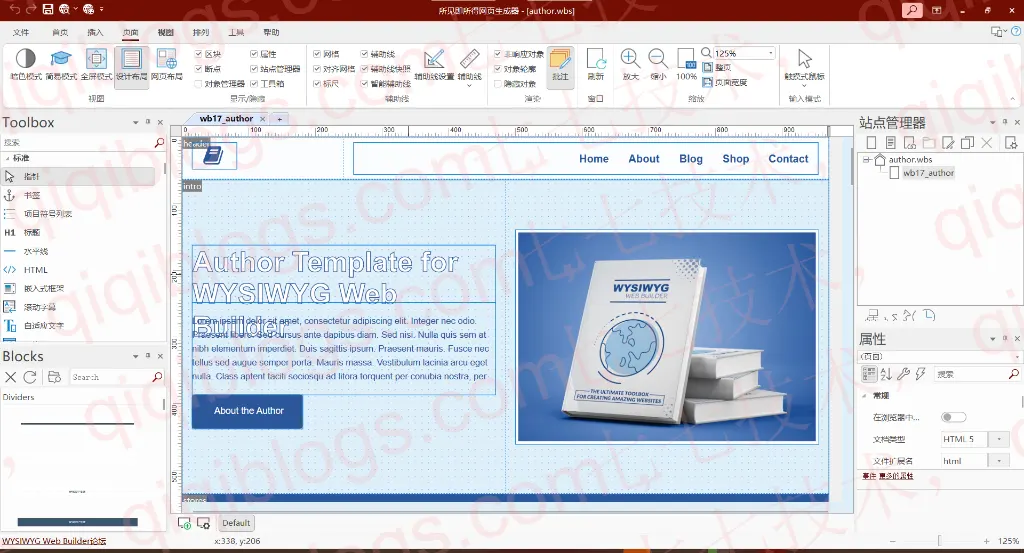
Task: Reset zoom to 100% icon
Action: click(x=686, y=58)
